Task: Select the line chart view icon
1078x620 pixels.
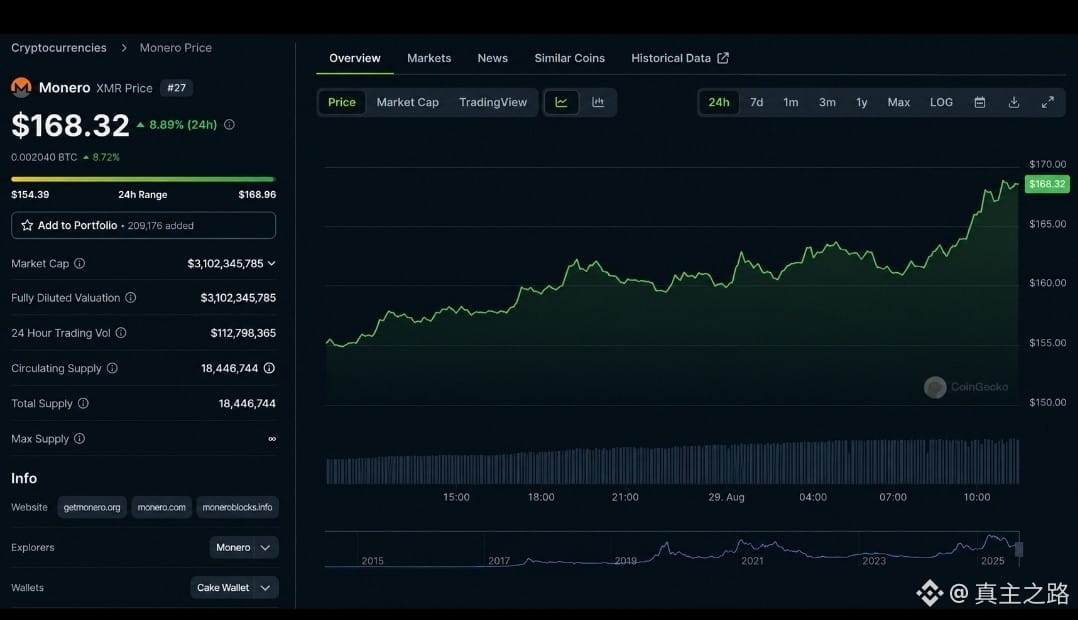Action: click(562, 102)
